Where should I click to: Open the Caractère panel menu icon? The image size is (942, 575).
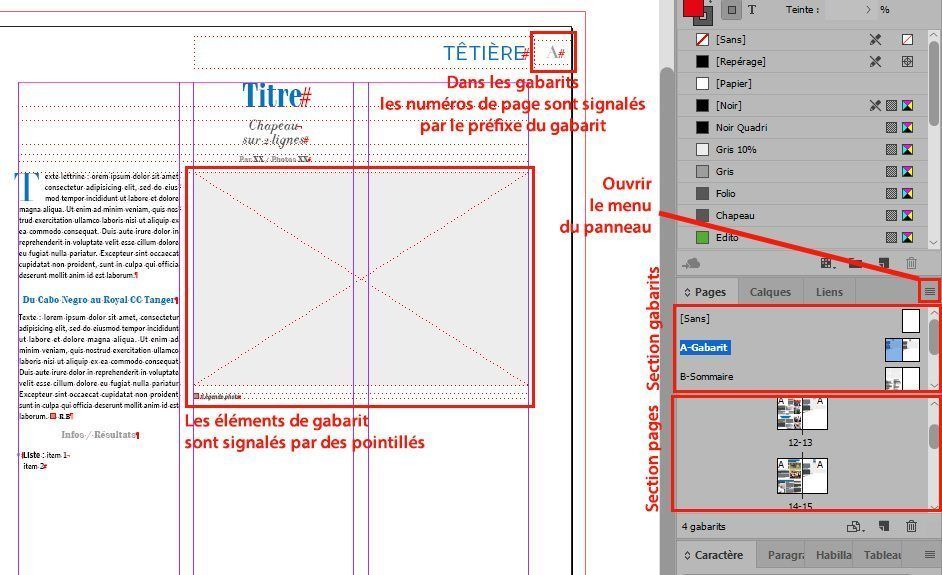929,555
